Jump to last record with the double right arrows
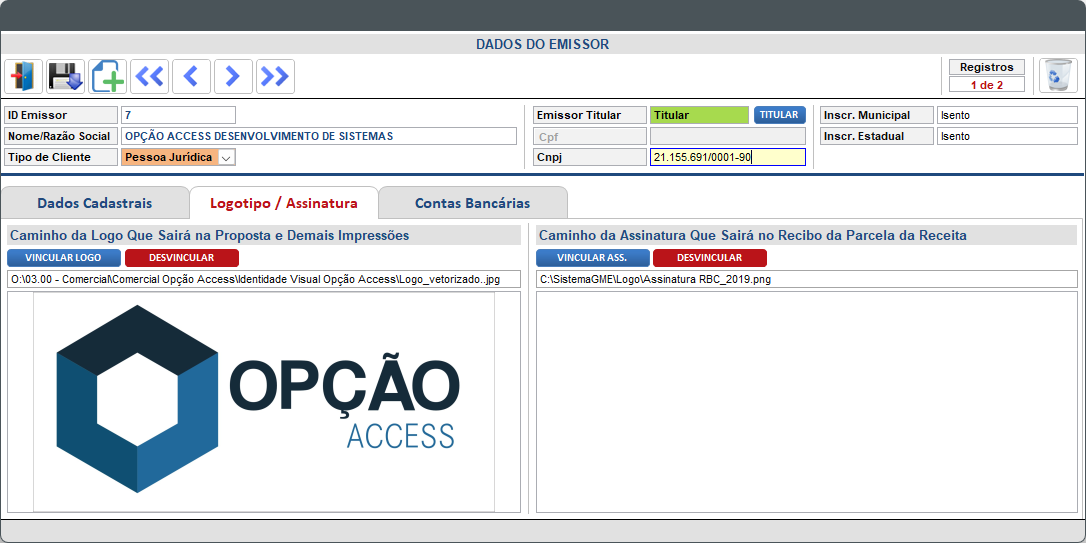The height and width of the screenshot is (543, 1086). [x=276, y=76]
